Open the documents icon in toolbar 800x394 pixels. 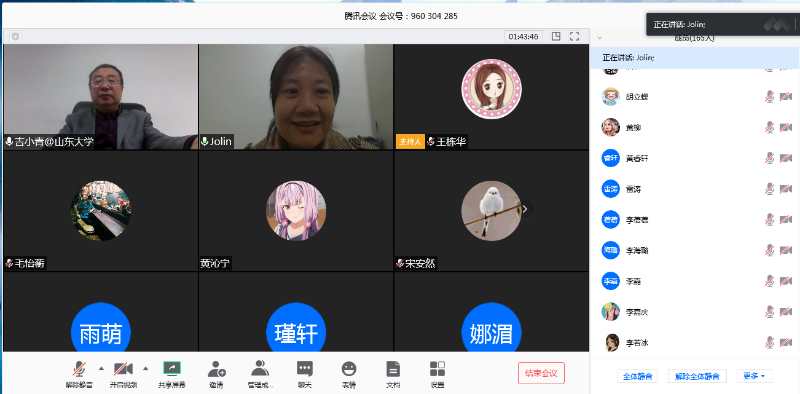click(393, 369)
